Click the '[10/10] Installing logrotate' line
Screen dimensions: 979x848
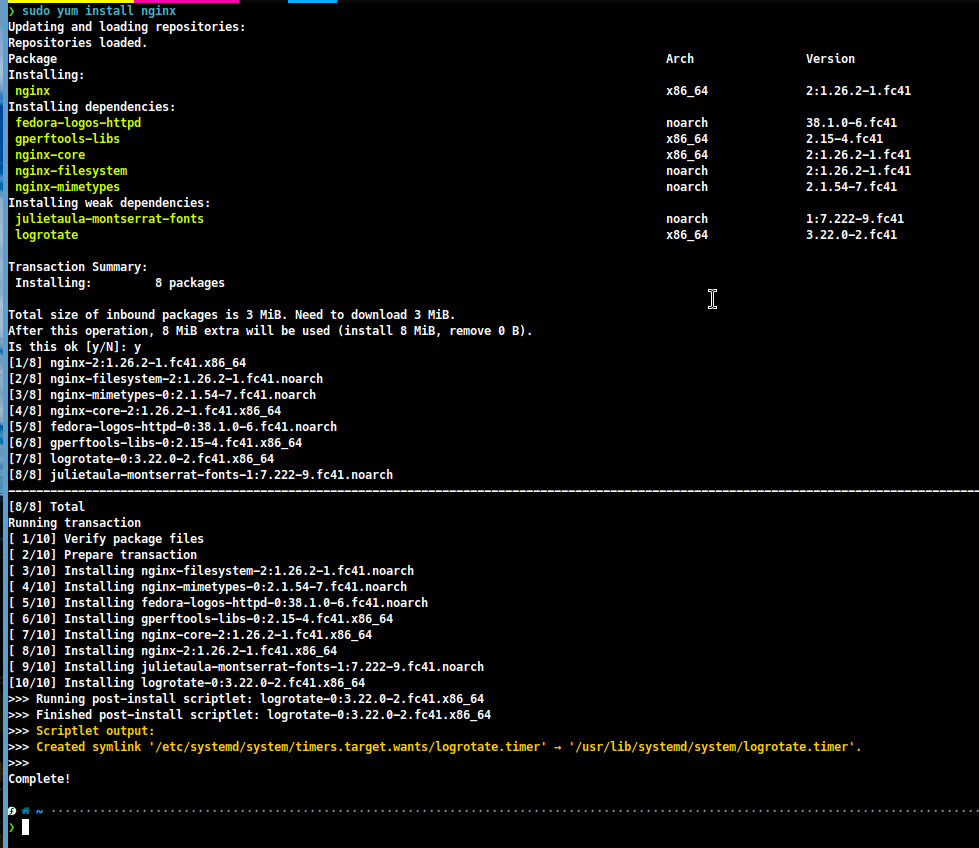coord(187,683)
